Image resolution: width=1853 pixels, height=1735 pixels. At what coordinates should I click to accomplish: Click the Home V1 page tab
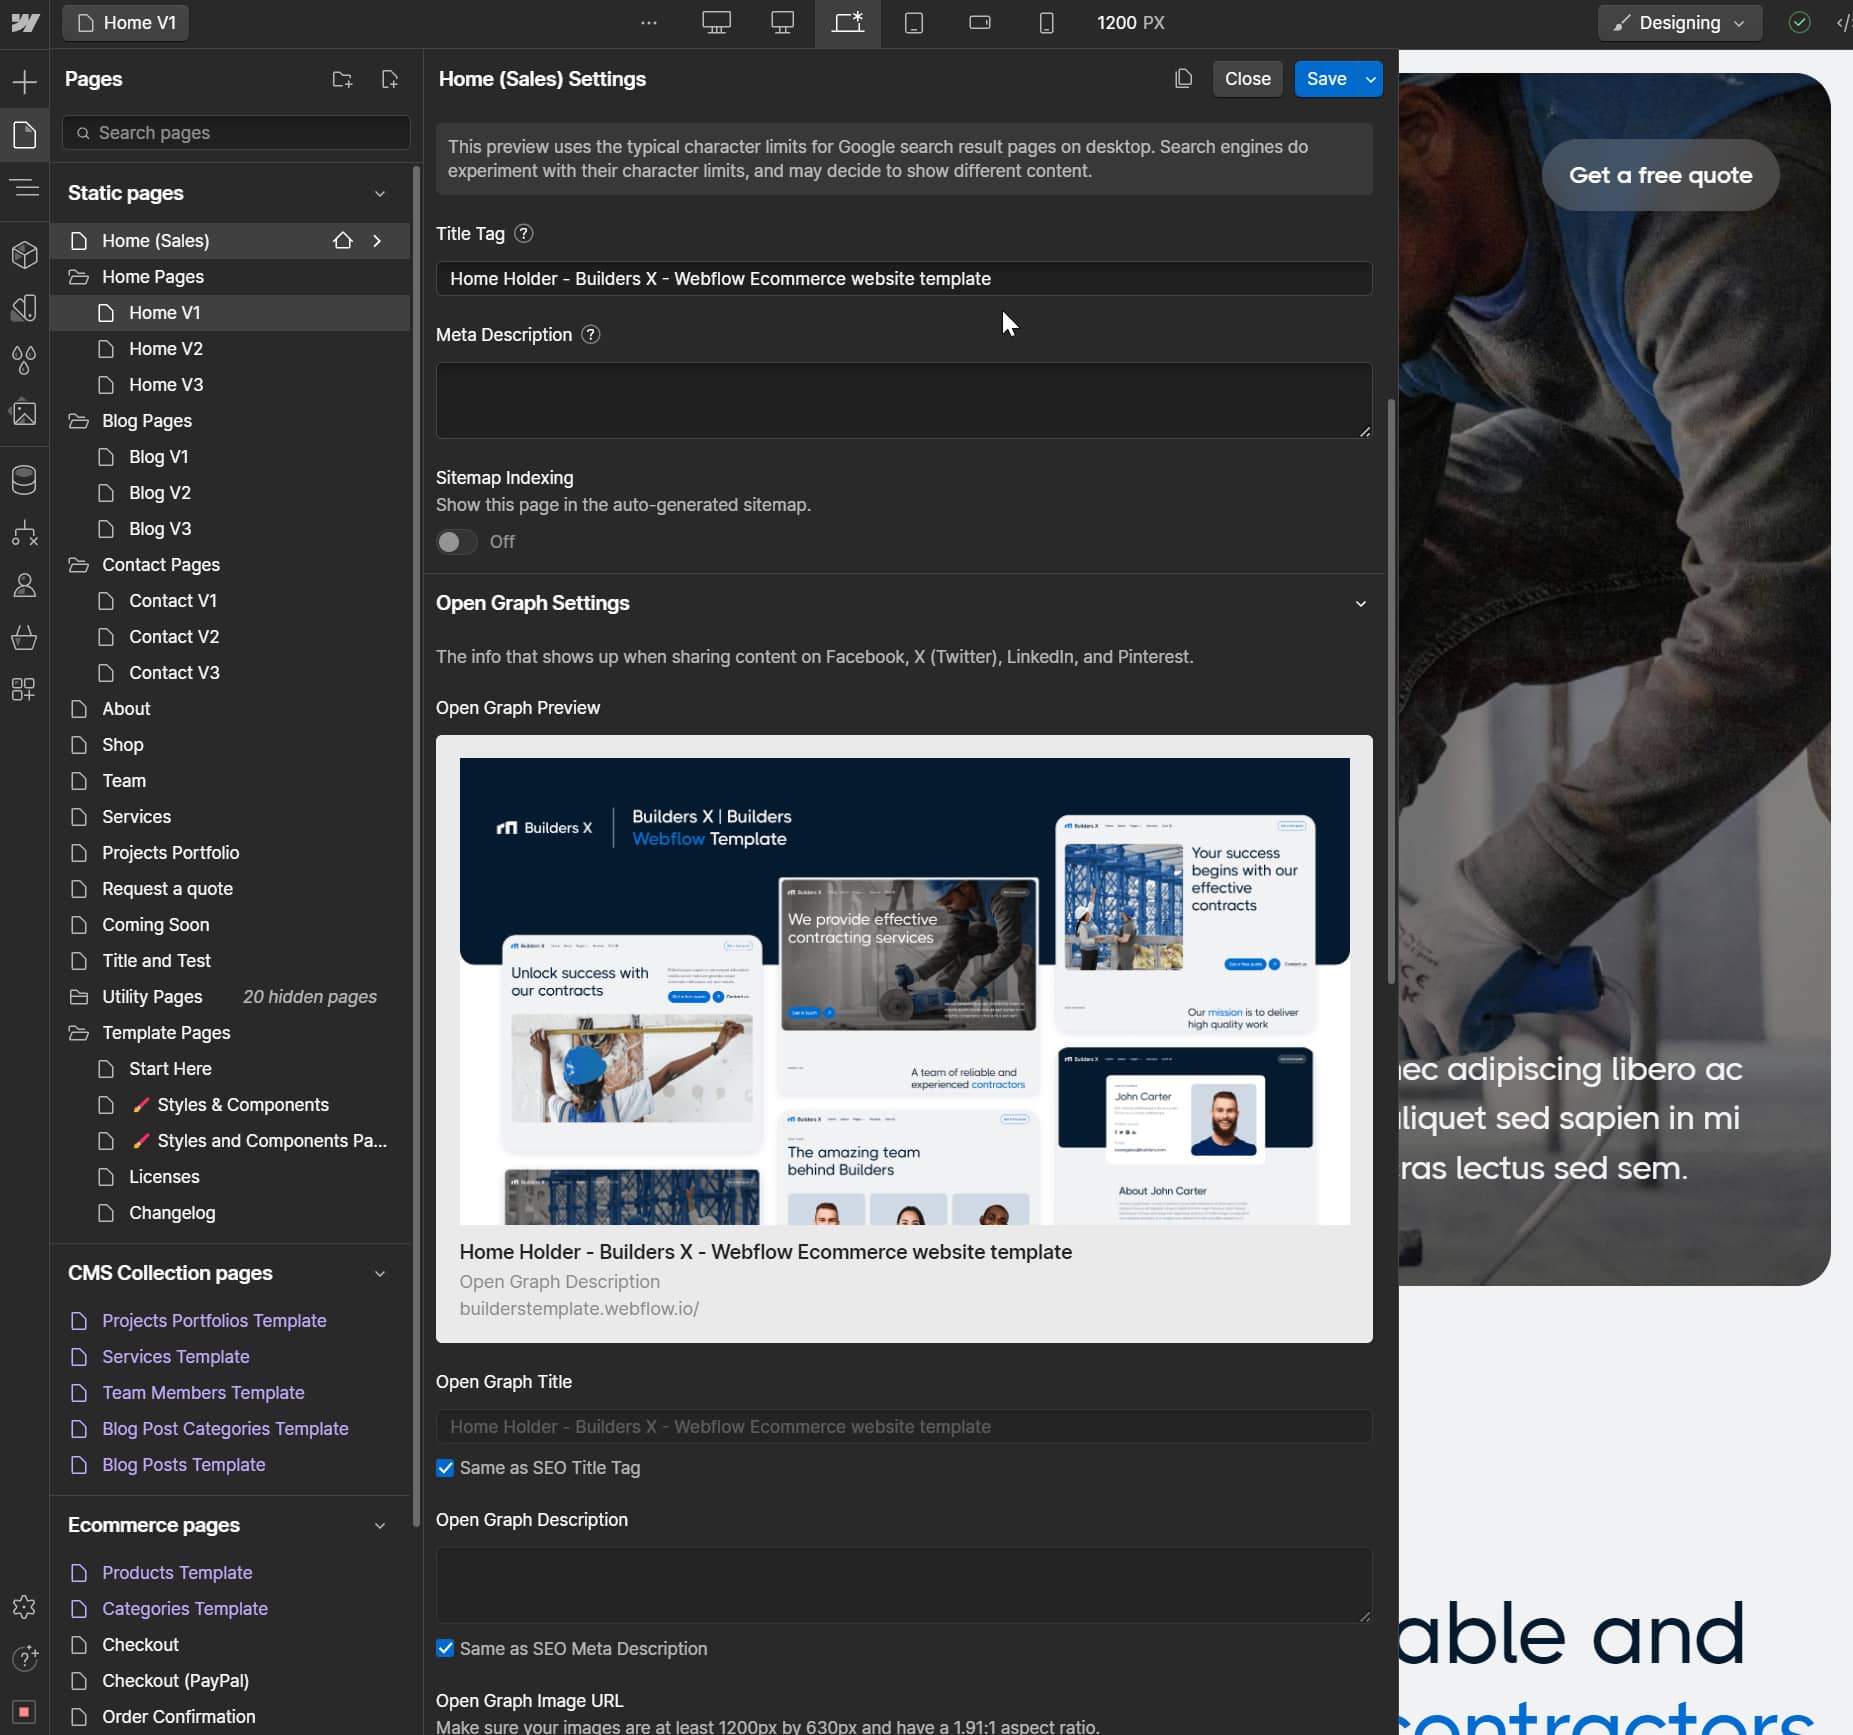125,22
